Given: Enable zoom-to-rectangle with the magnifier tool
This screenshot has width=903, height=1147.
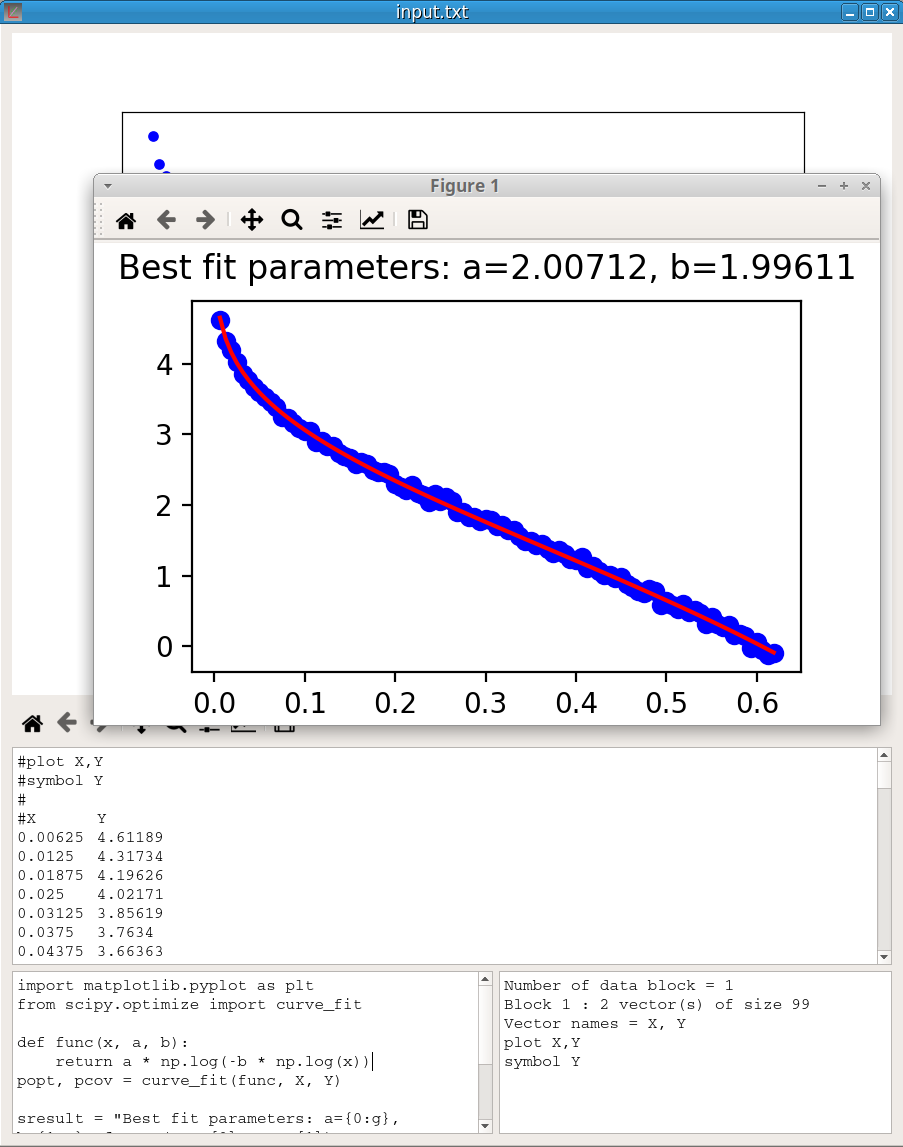Looking at the screenshot, I should tap(292, 220).
